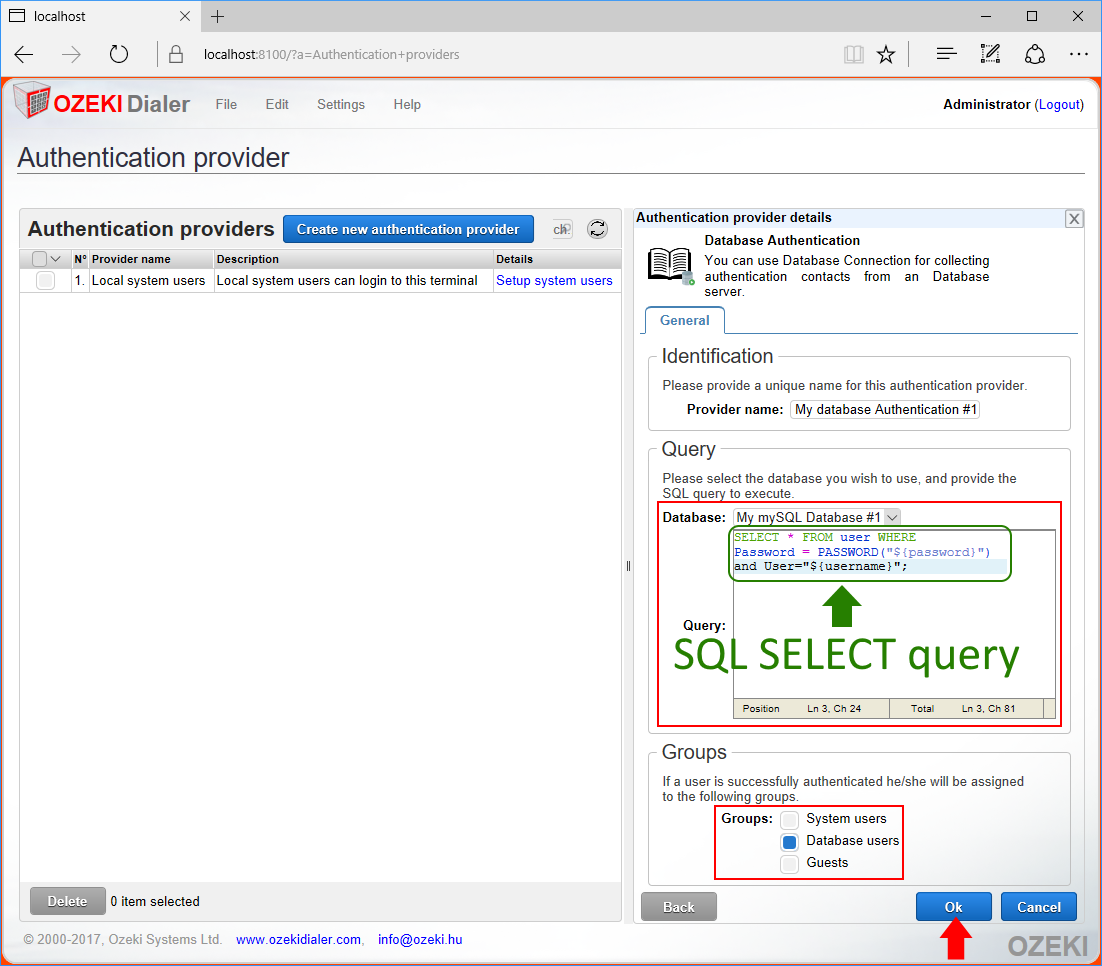Add this page to favorites with star icon
Screen dimensions: 1102x966
(886, 54)
